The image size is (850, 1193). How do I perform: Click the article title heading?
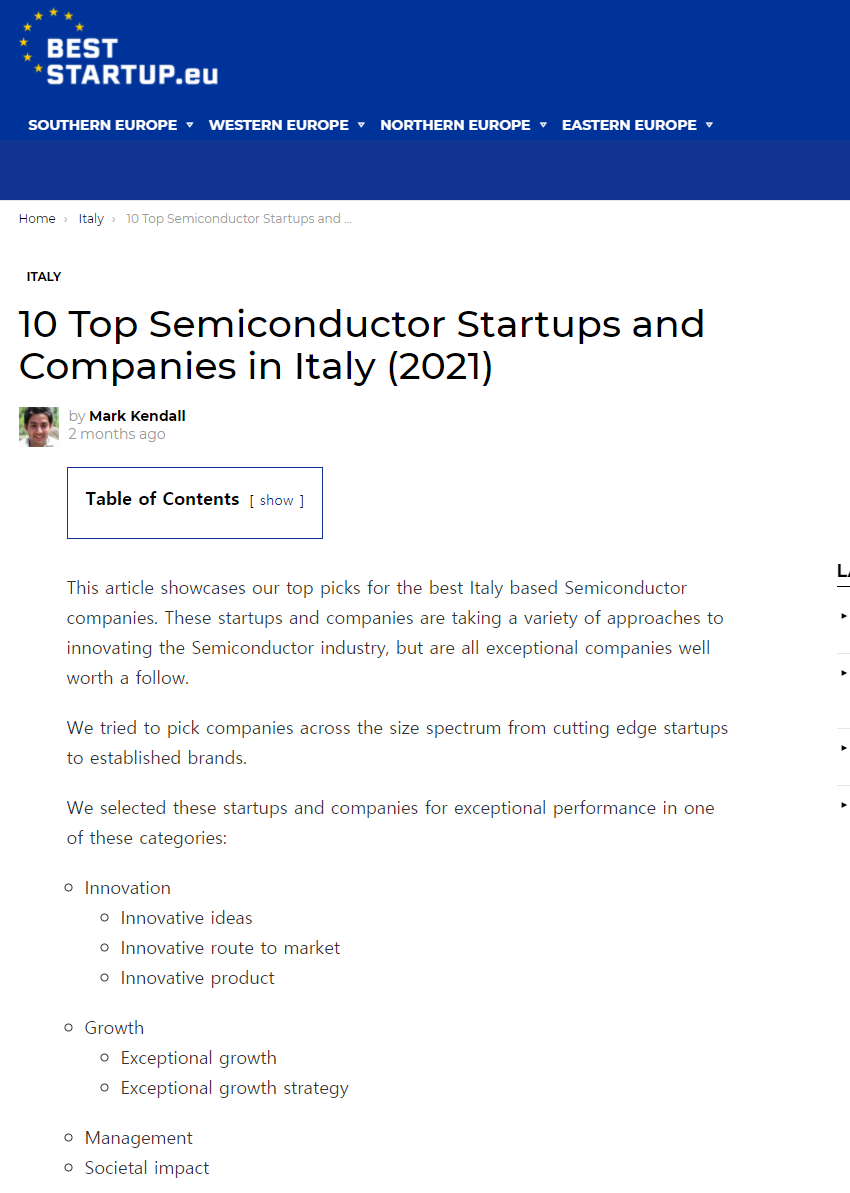tap(361, 345)
